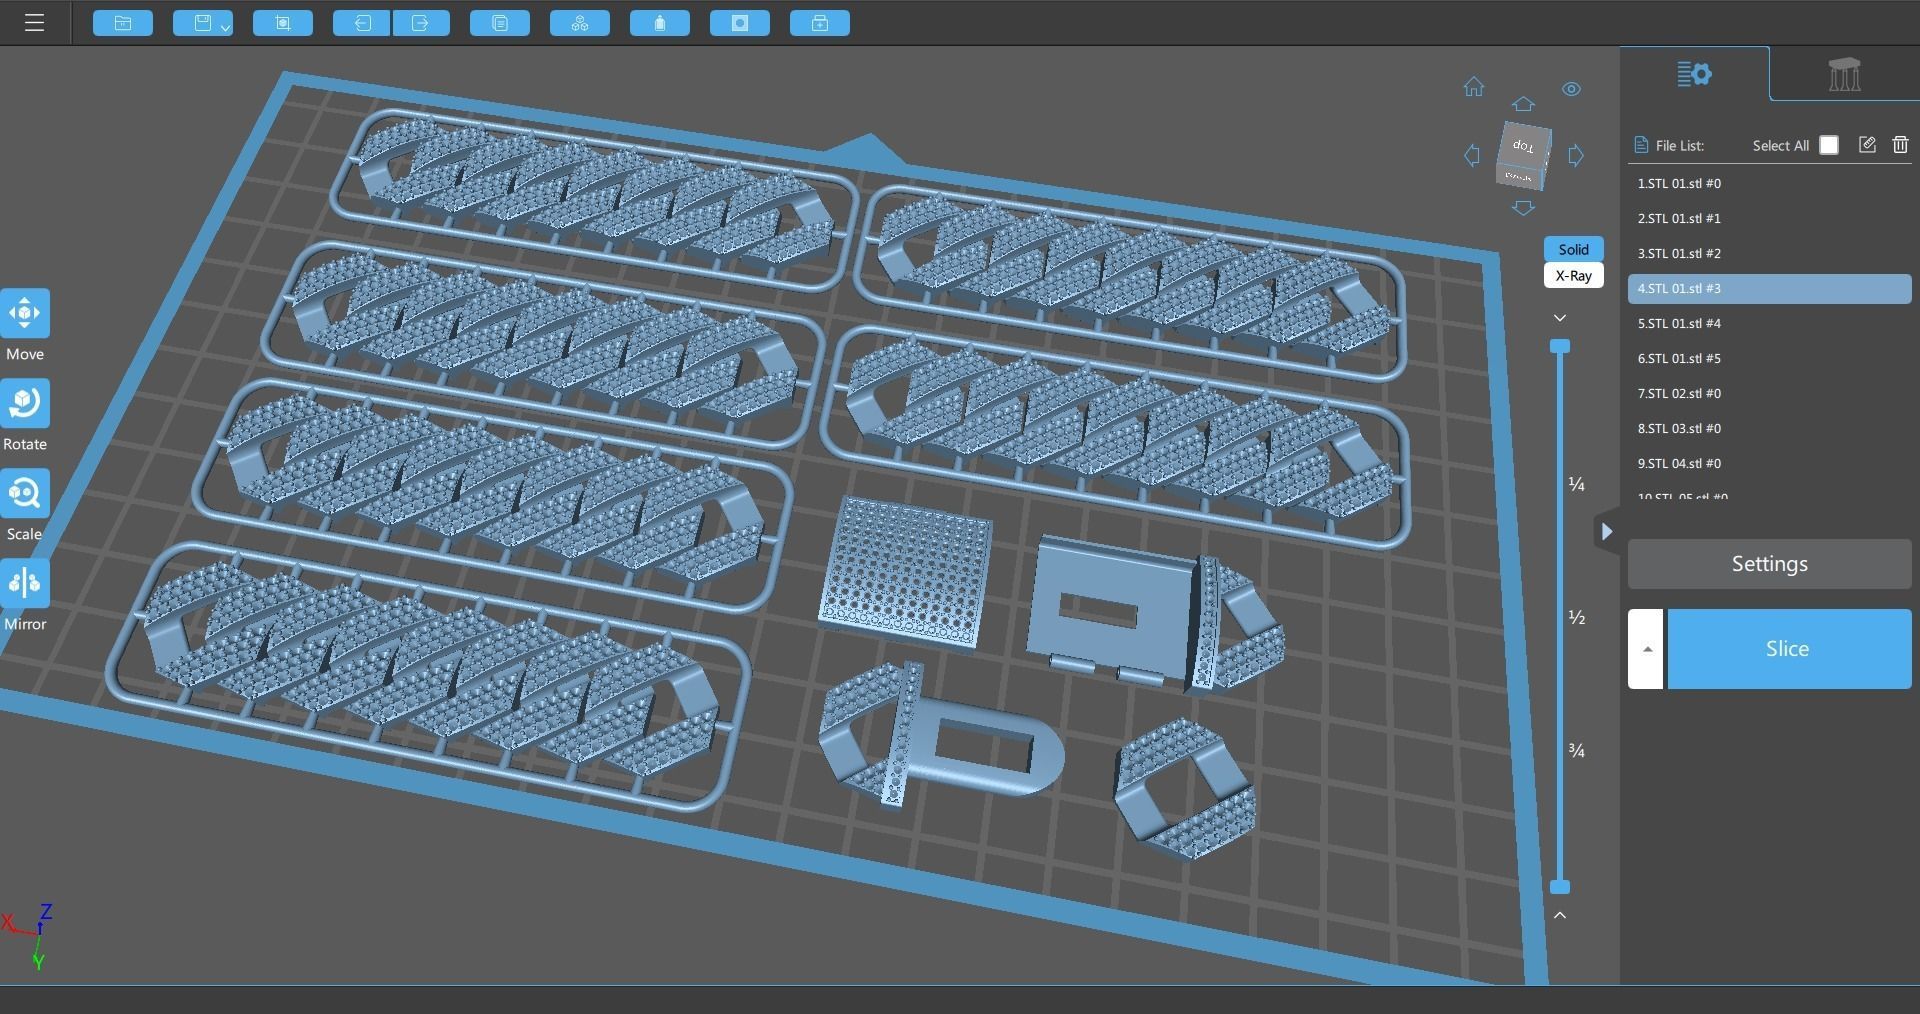This screenshot has width=1920, height=1014.
Task: Click the save project floppy-disk icon
Action: pyautogui.click(x=203, y=23)
